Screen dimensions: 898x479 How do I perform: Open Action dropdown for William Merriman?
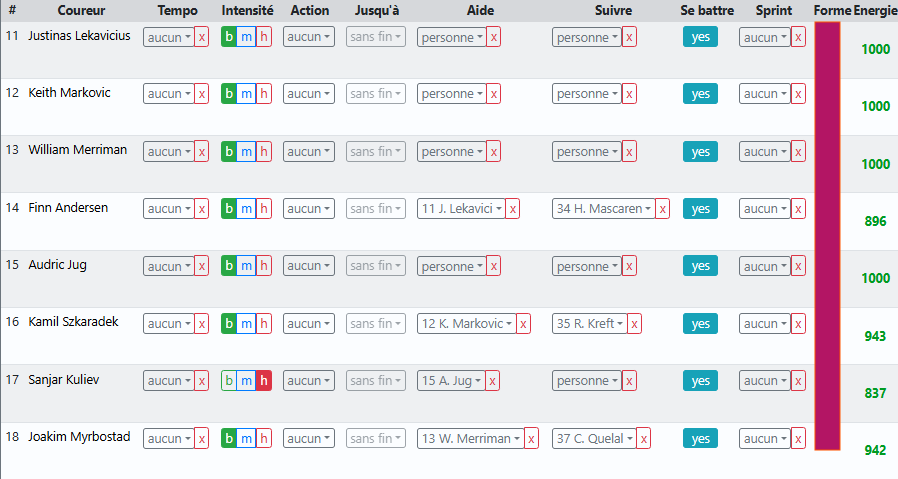click(308, 152)
